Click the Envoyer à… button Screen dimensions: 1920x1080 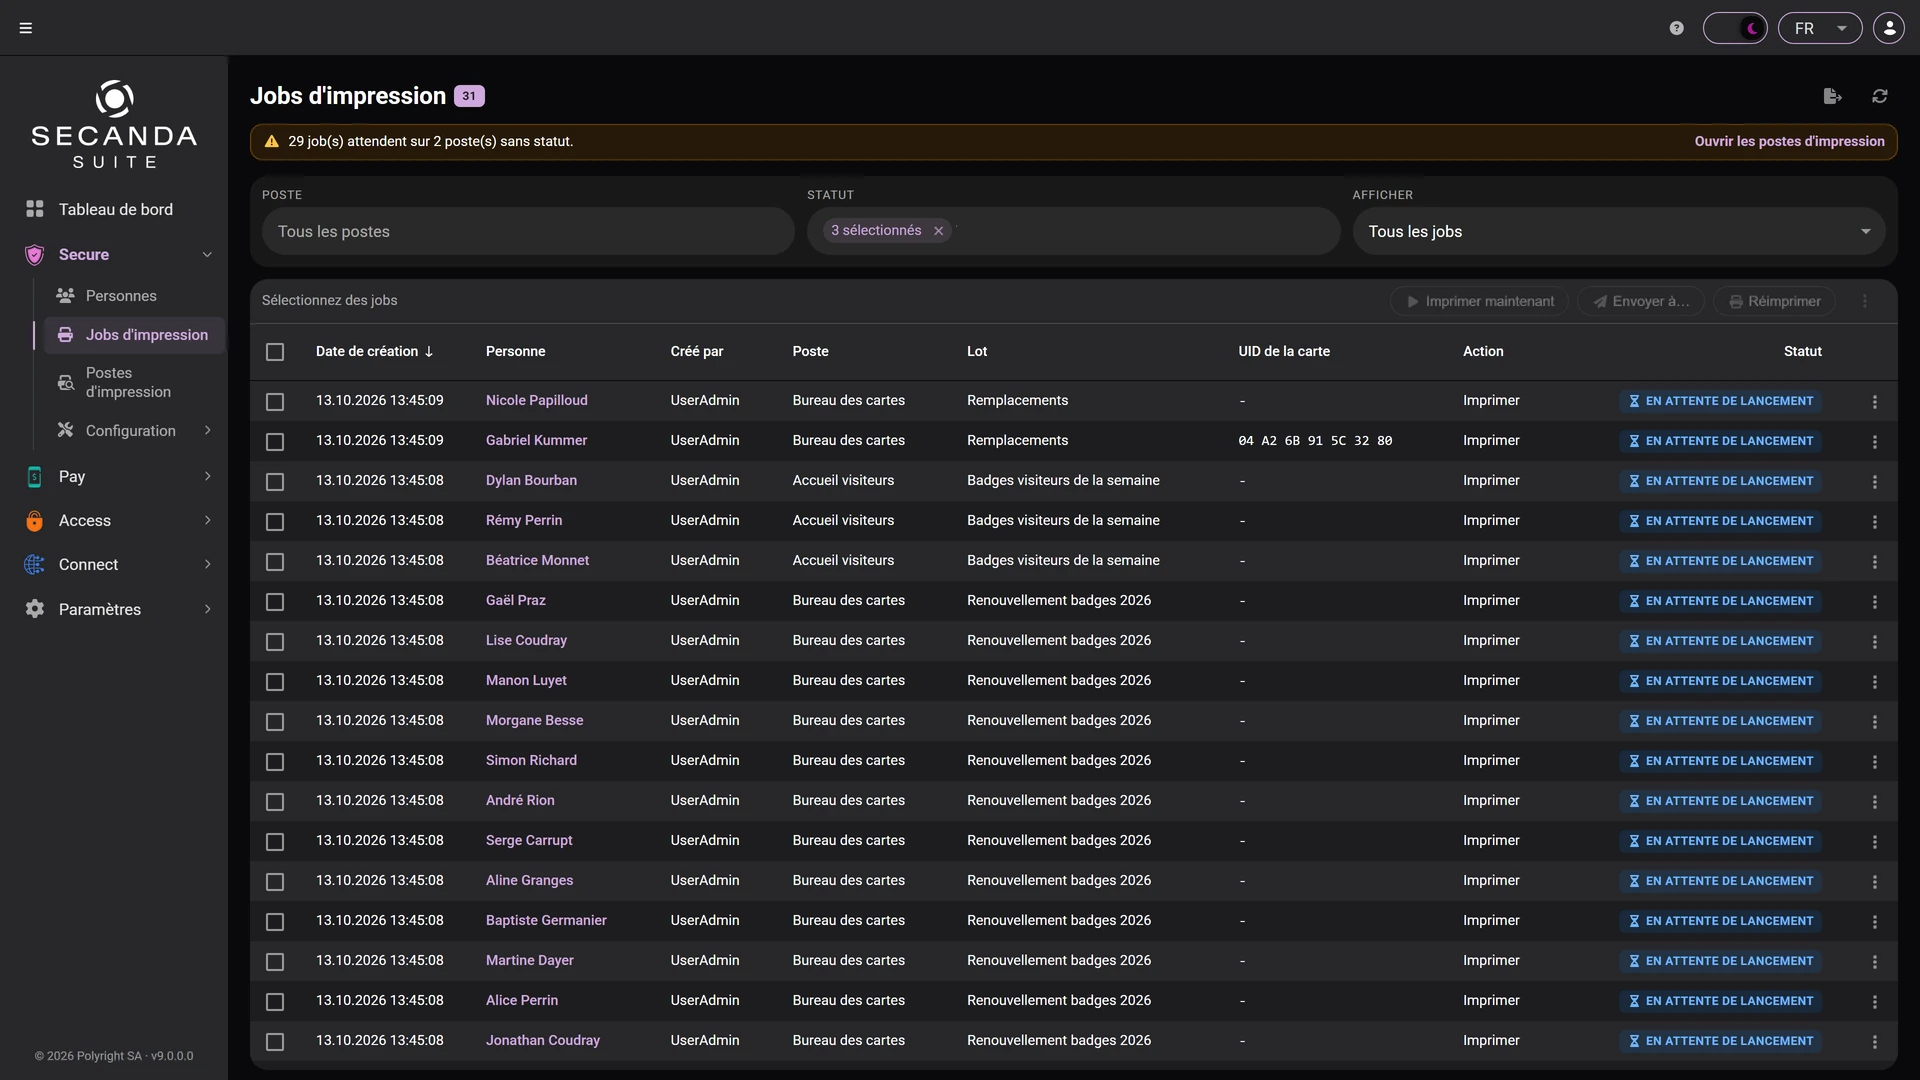[1641, 301]
